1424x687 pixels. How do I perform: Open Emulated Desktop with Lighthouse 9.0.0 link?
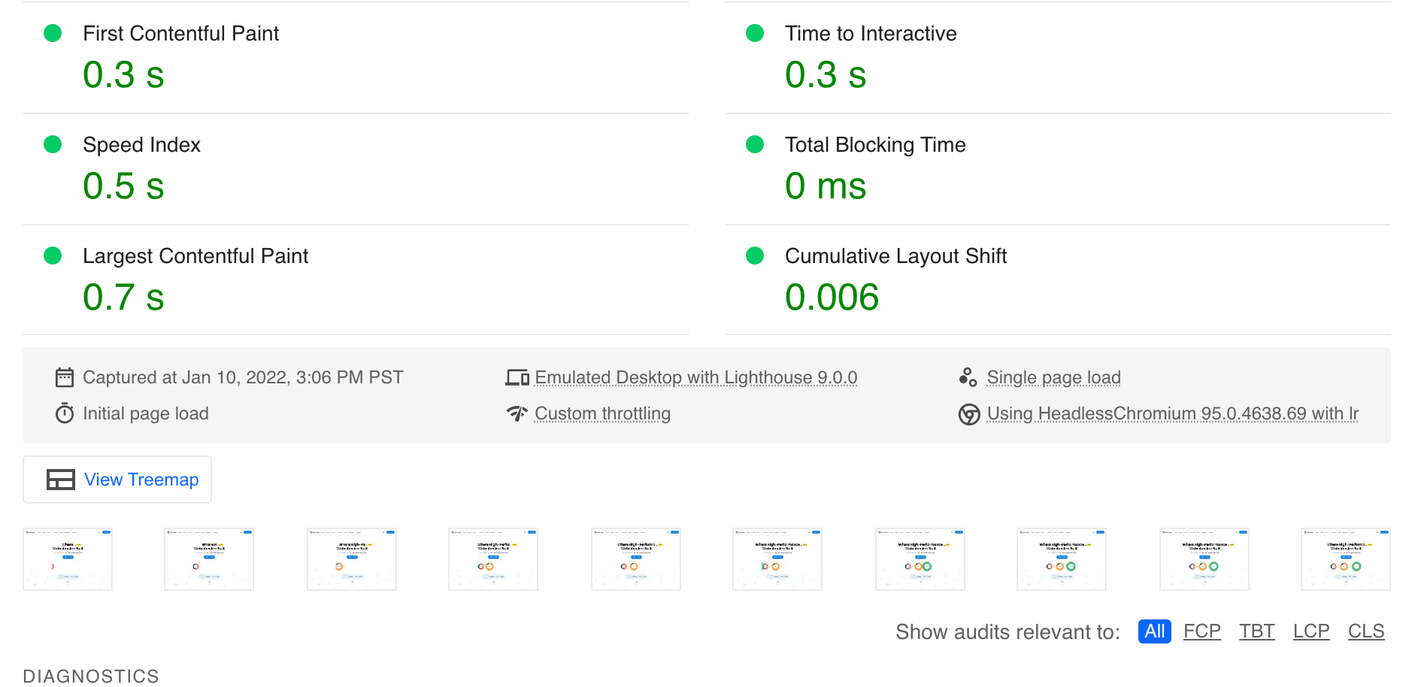[695, 377]
